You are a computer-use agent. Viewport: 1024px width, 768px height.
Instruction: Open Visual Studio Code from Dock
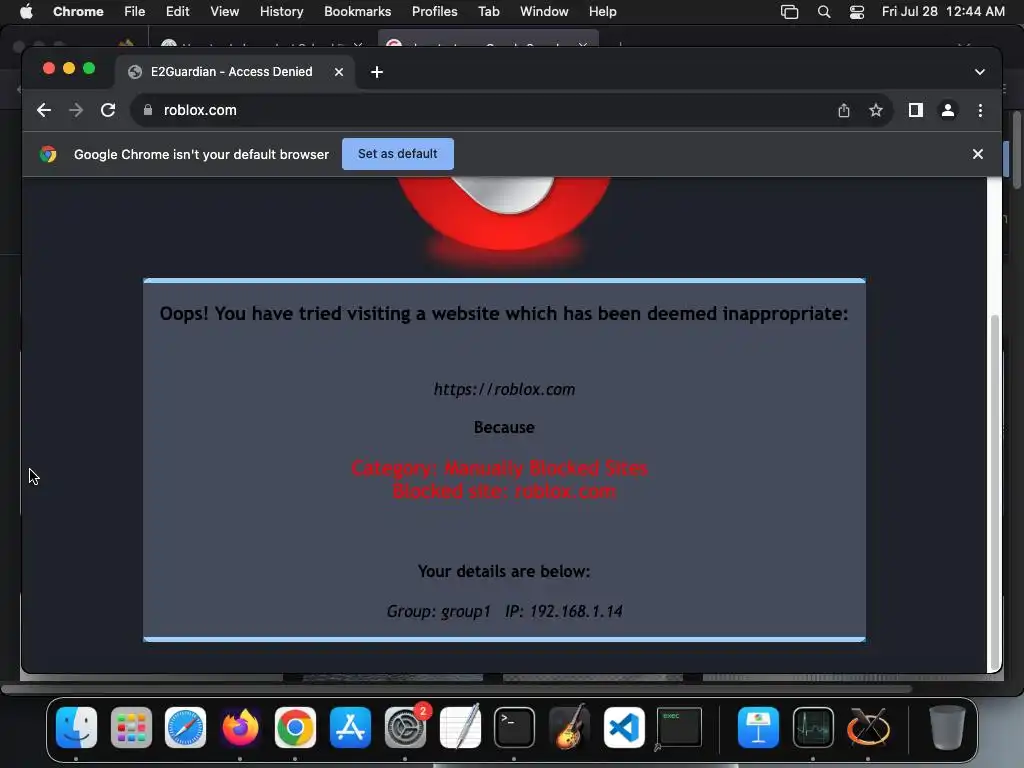coord(624,727)
